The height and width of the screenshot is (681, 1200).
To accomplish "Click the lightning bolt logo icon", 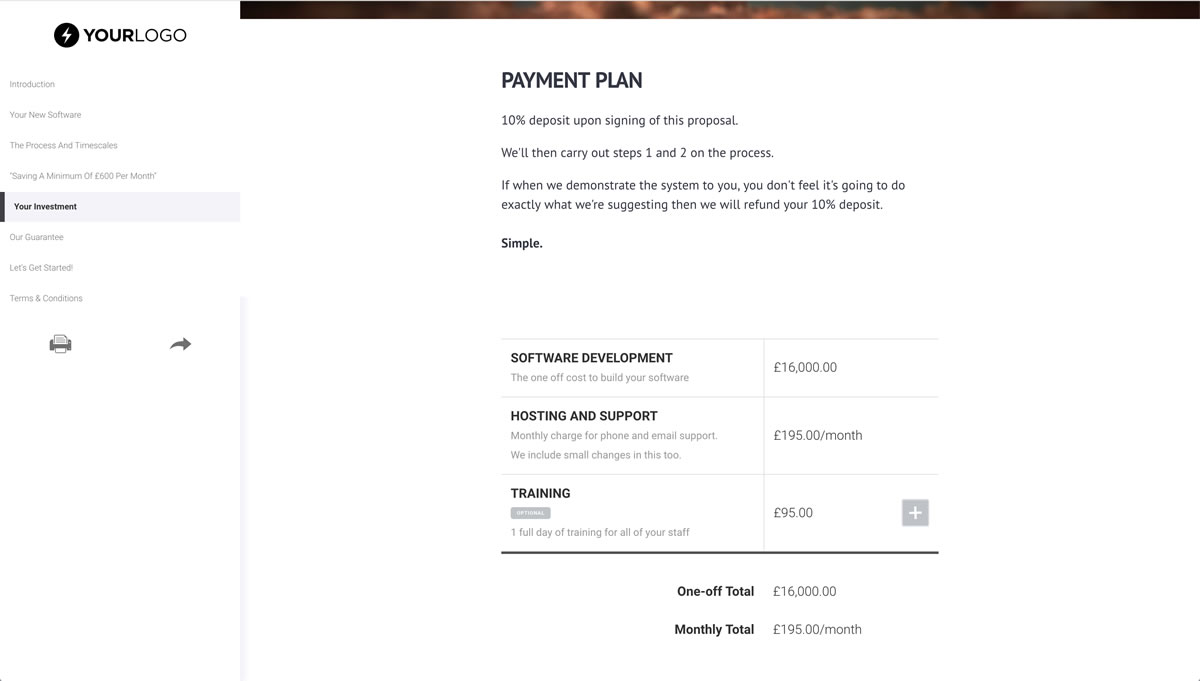I will 65,35.
